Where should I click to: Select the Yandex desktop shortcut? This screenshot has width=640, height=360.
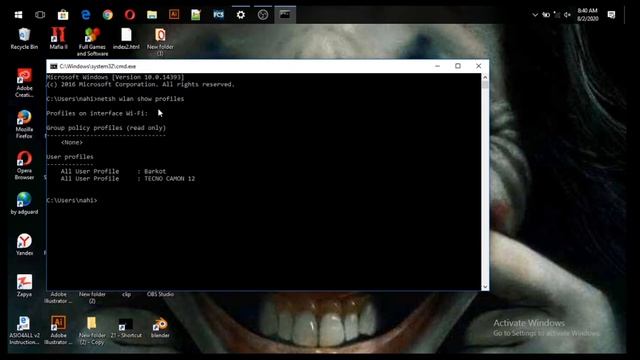click(x=24, y=244)
